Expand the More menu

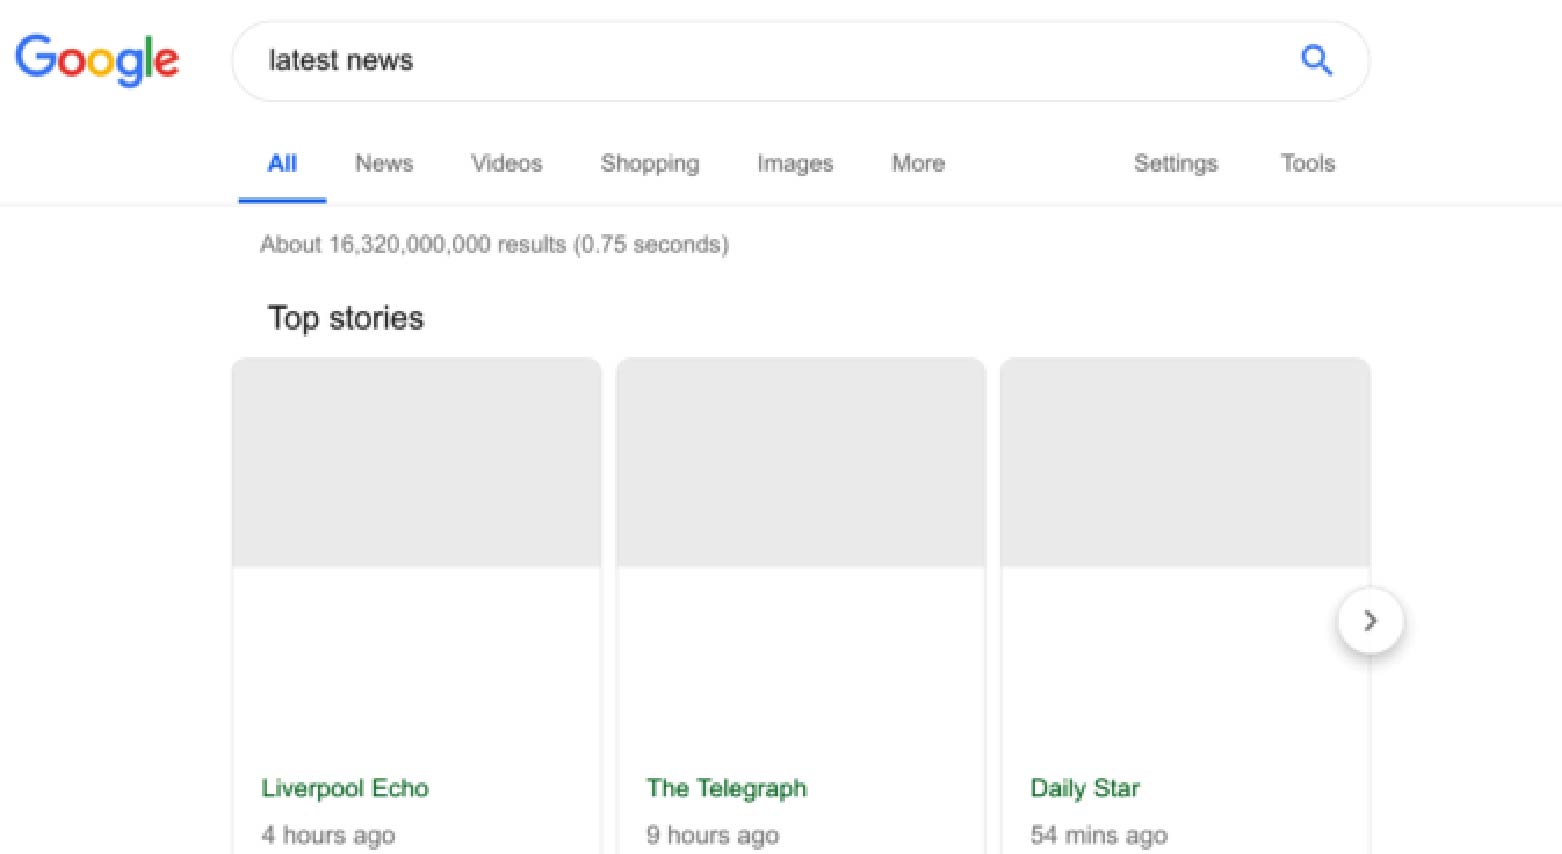918,164
